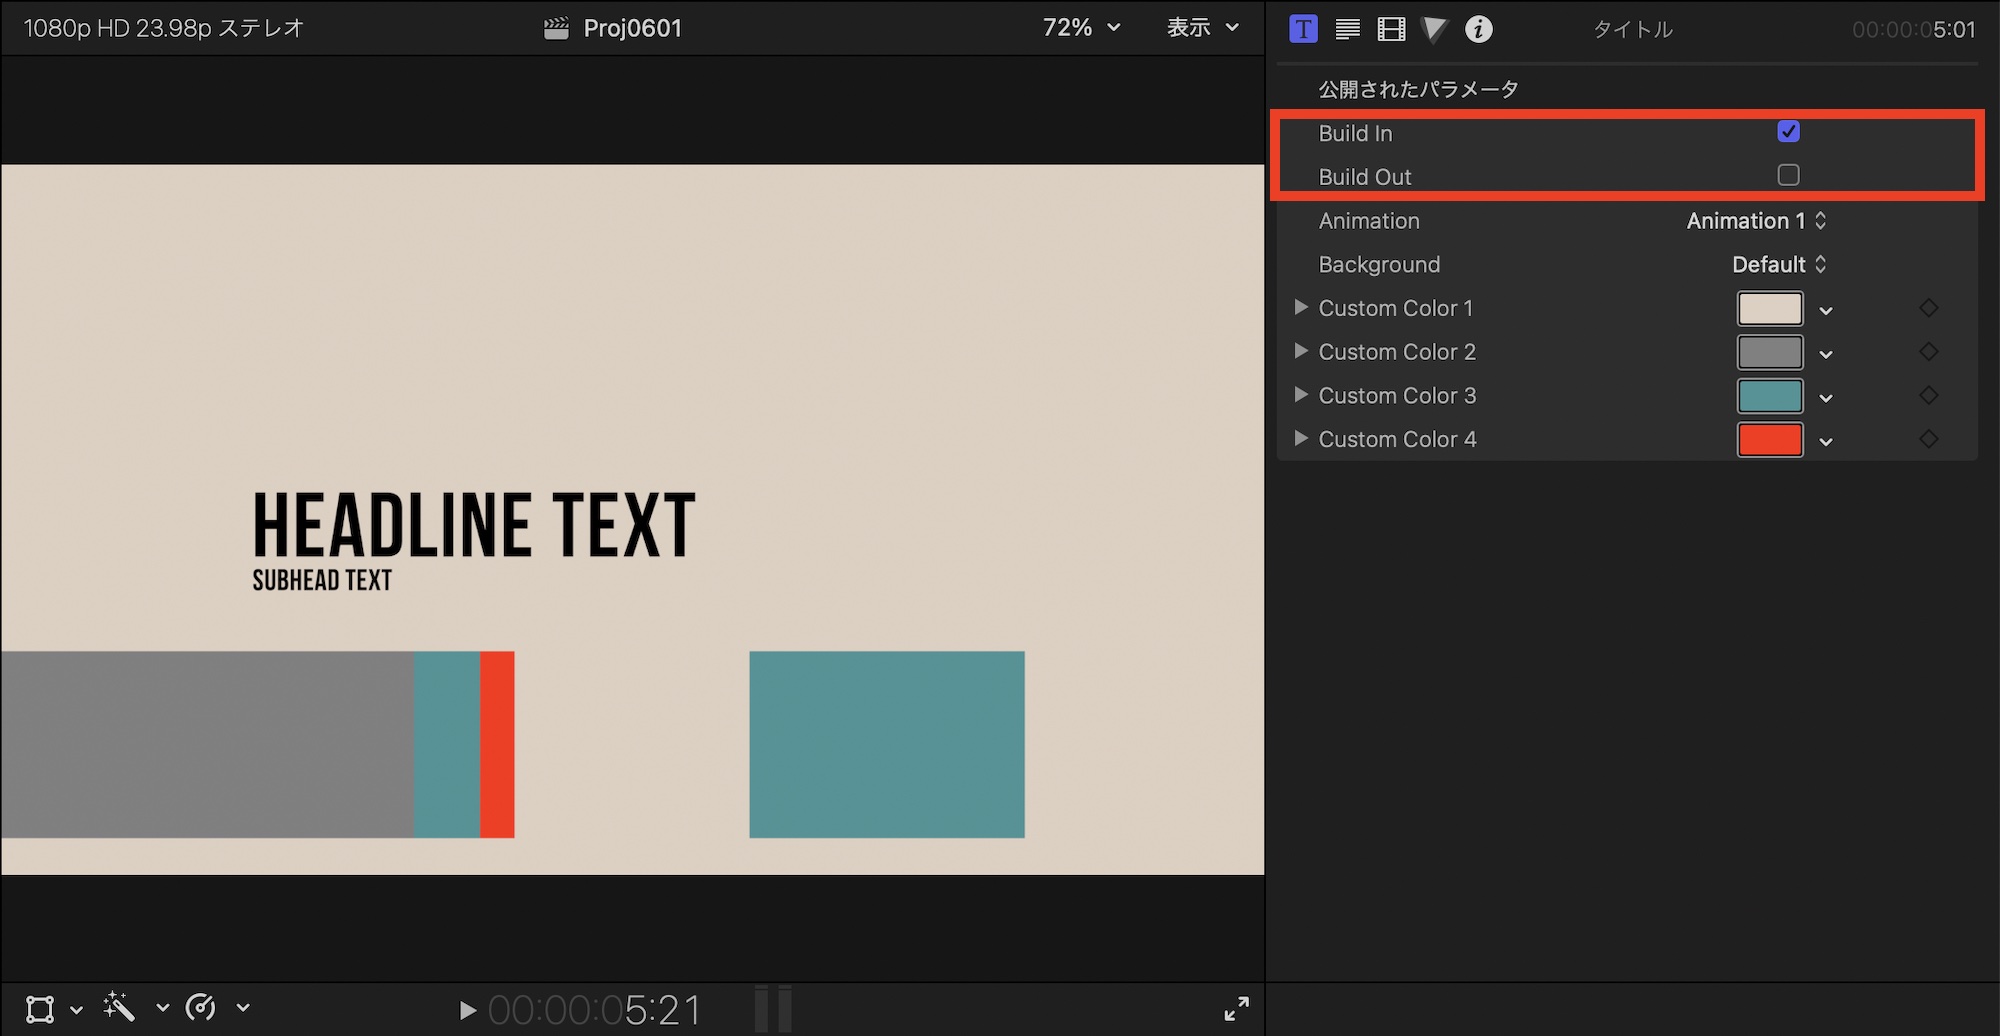This screenshot has height=1036, width=2000.
Task: Click the Transform tool icon
Action: pyautogui.click(x=40, y=1008)
